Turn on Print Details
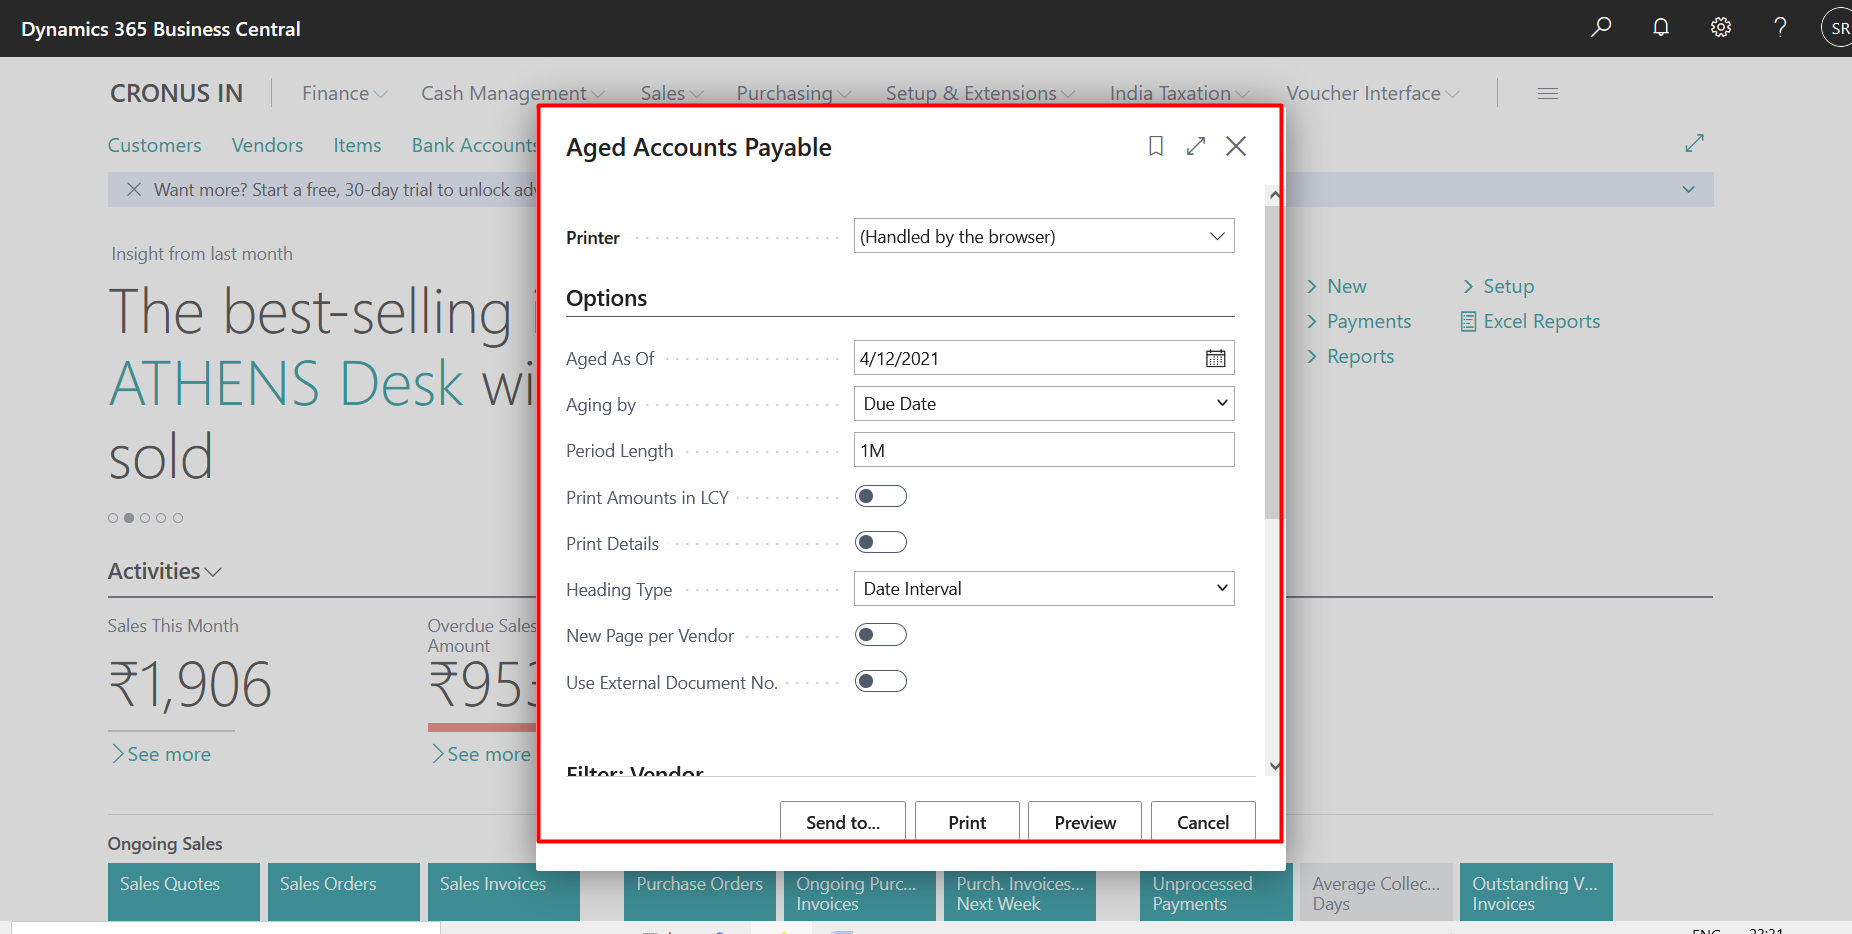The height and width of the screenshot is (934, 1852). pyautogui.click(x=881, y=541)
